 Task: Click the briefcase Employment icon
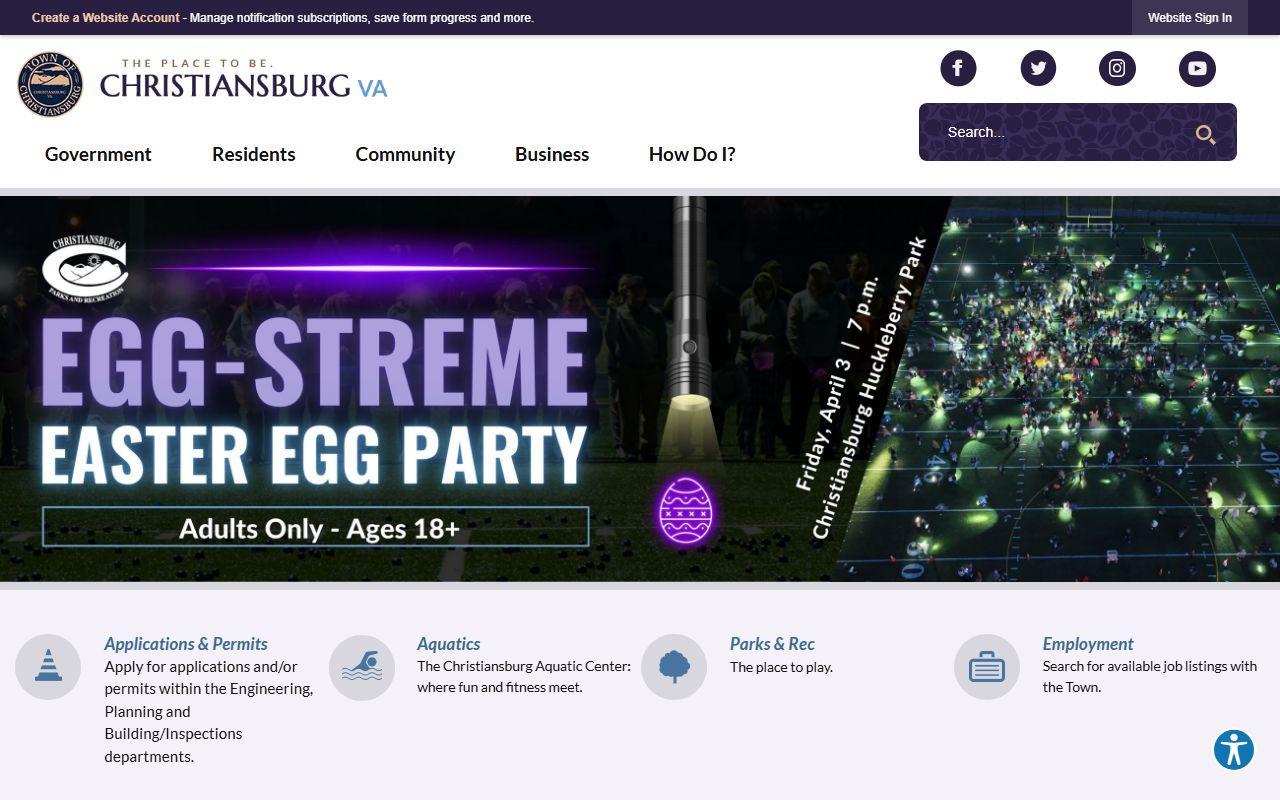[x=987, y=667]
